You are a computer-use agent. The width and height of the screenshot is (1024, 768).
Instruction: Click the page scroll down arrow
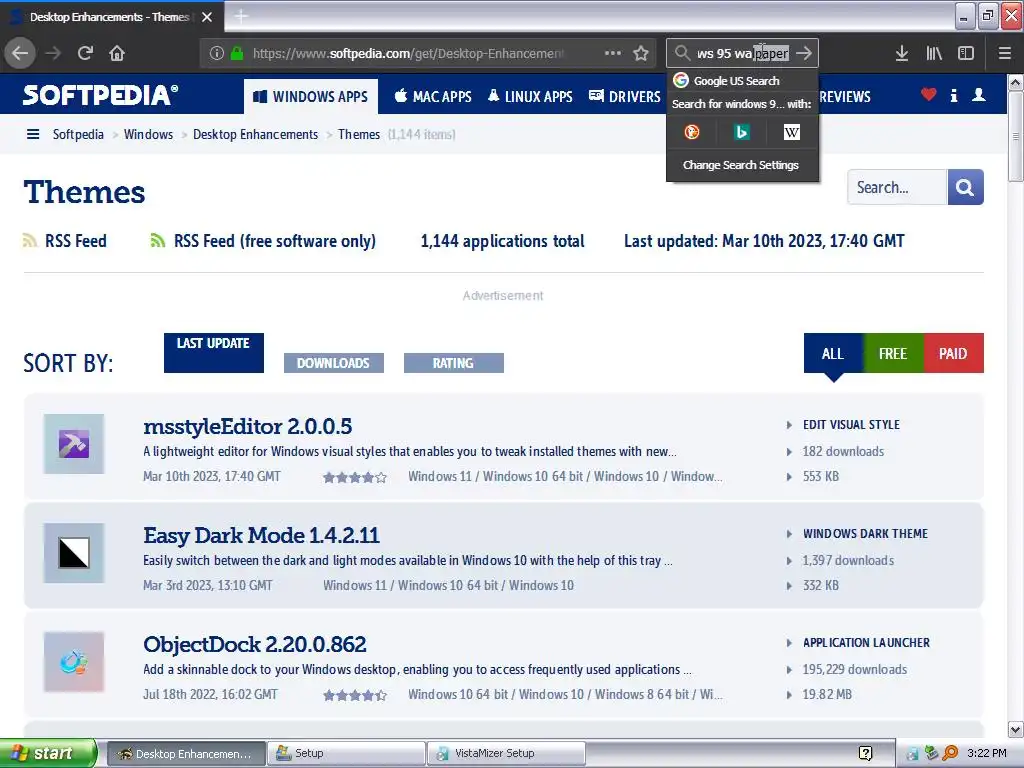coord(1015,729)
